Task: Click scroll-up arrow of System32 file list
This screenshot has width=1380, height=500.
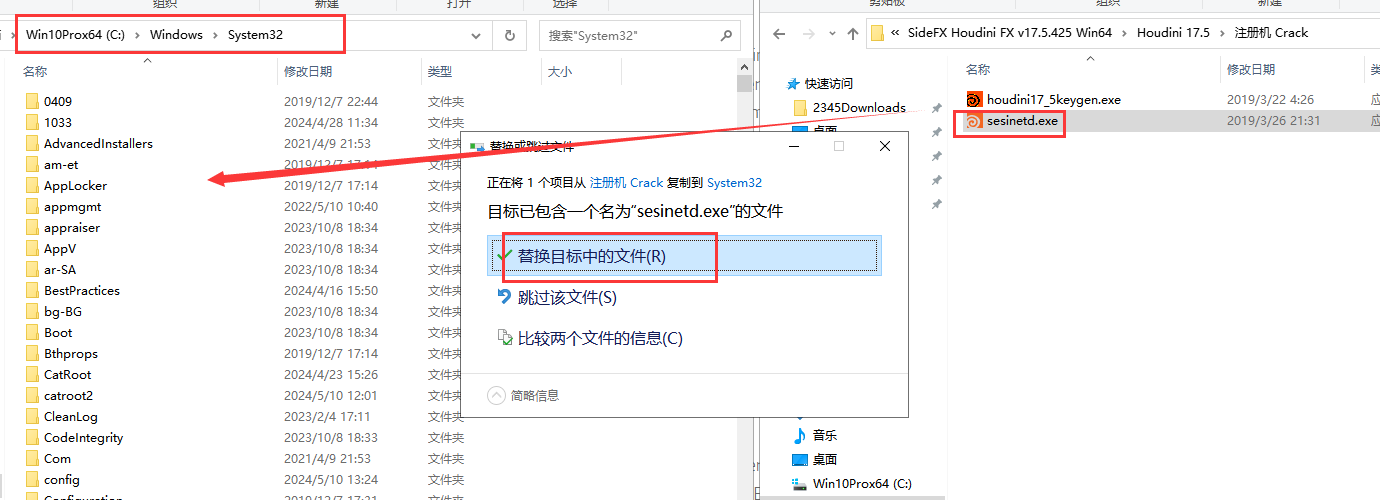Action: 744,66
